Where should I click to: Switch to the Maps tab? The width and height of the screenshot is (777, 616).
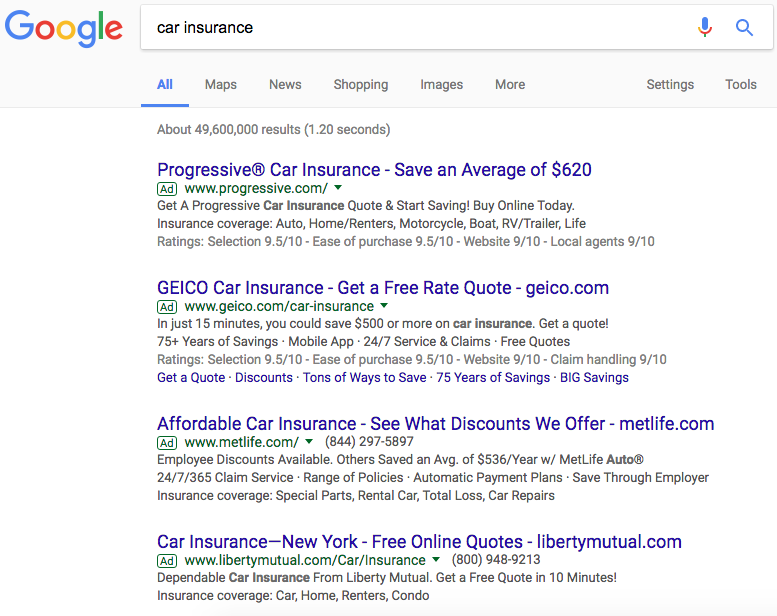221,85
